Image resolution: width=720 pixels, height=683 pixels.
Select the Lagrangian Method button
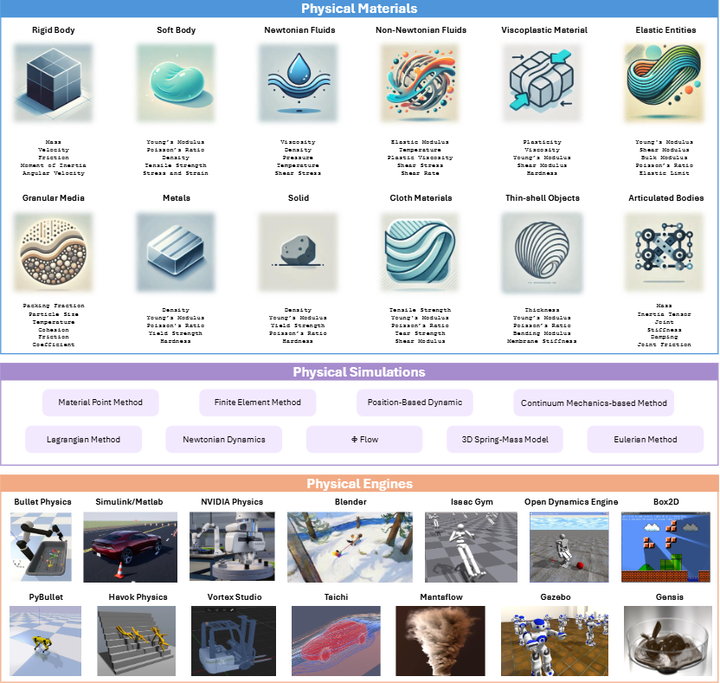84,440
